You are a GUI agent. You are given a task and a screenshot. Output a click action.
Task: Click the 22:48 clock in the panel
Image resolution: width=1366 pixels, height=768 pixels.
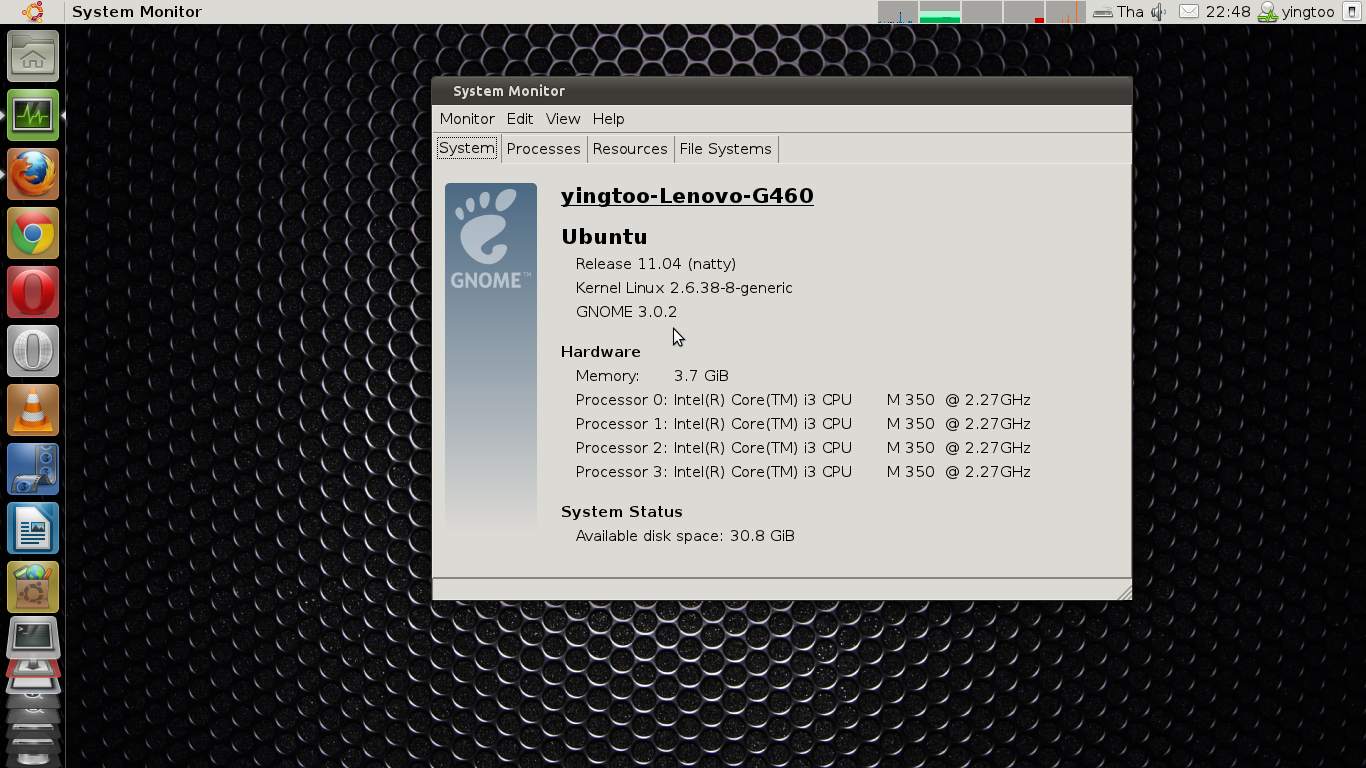click(1228, 12)
